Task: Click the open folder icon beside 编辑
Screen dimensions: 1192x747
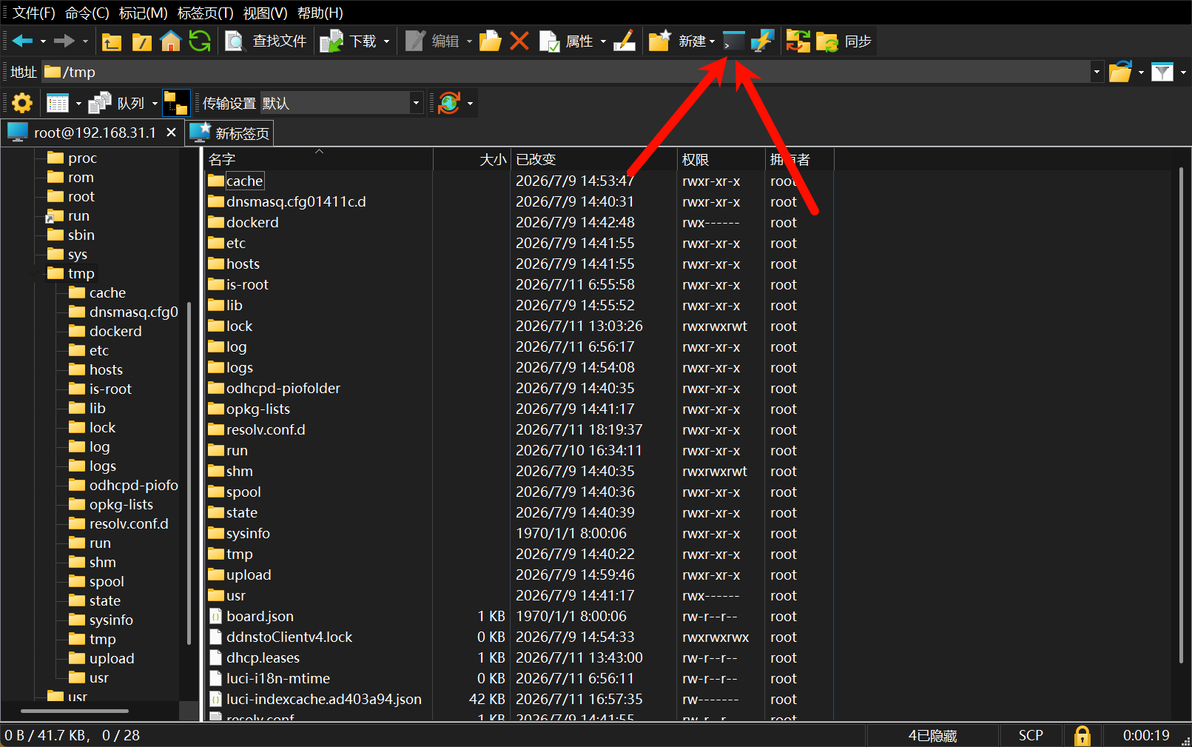Action: (x=490, y=41)
